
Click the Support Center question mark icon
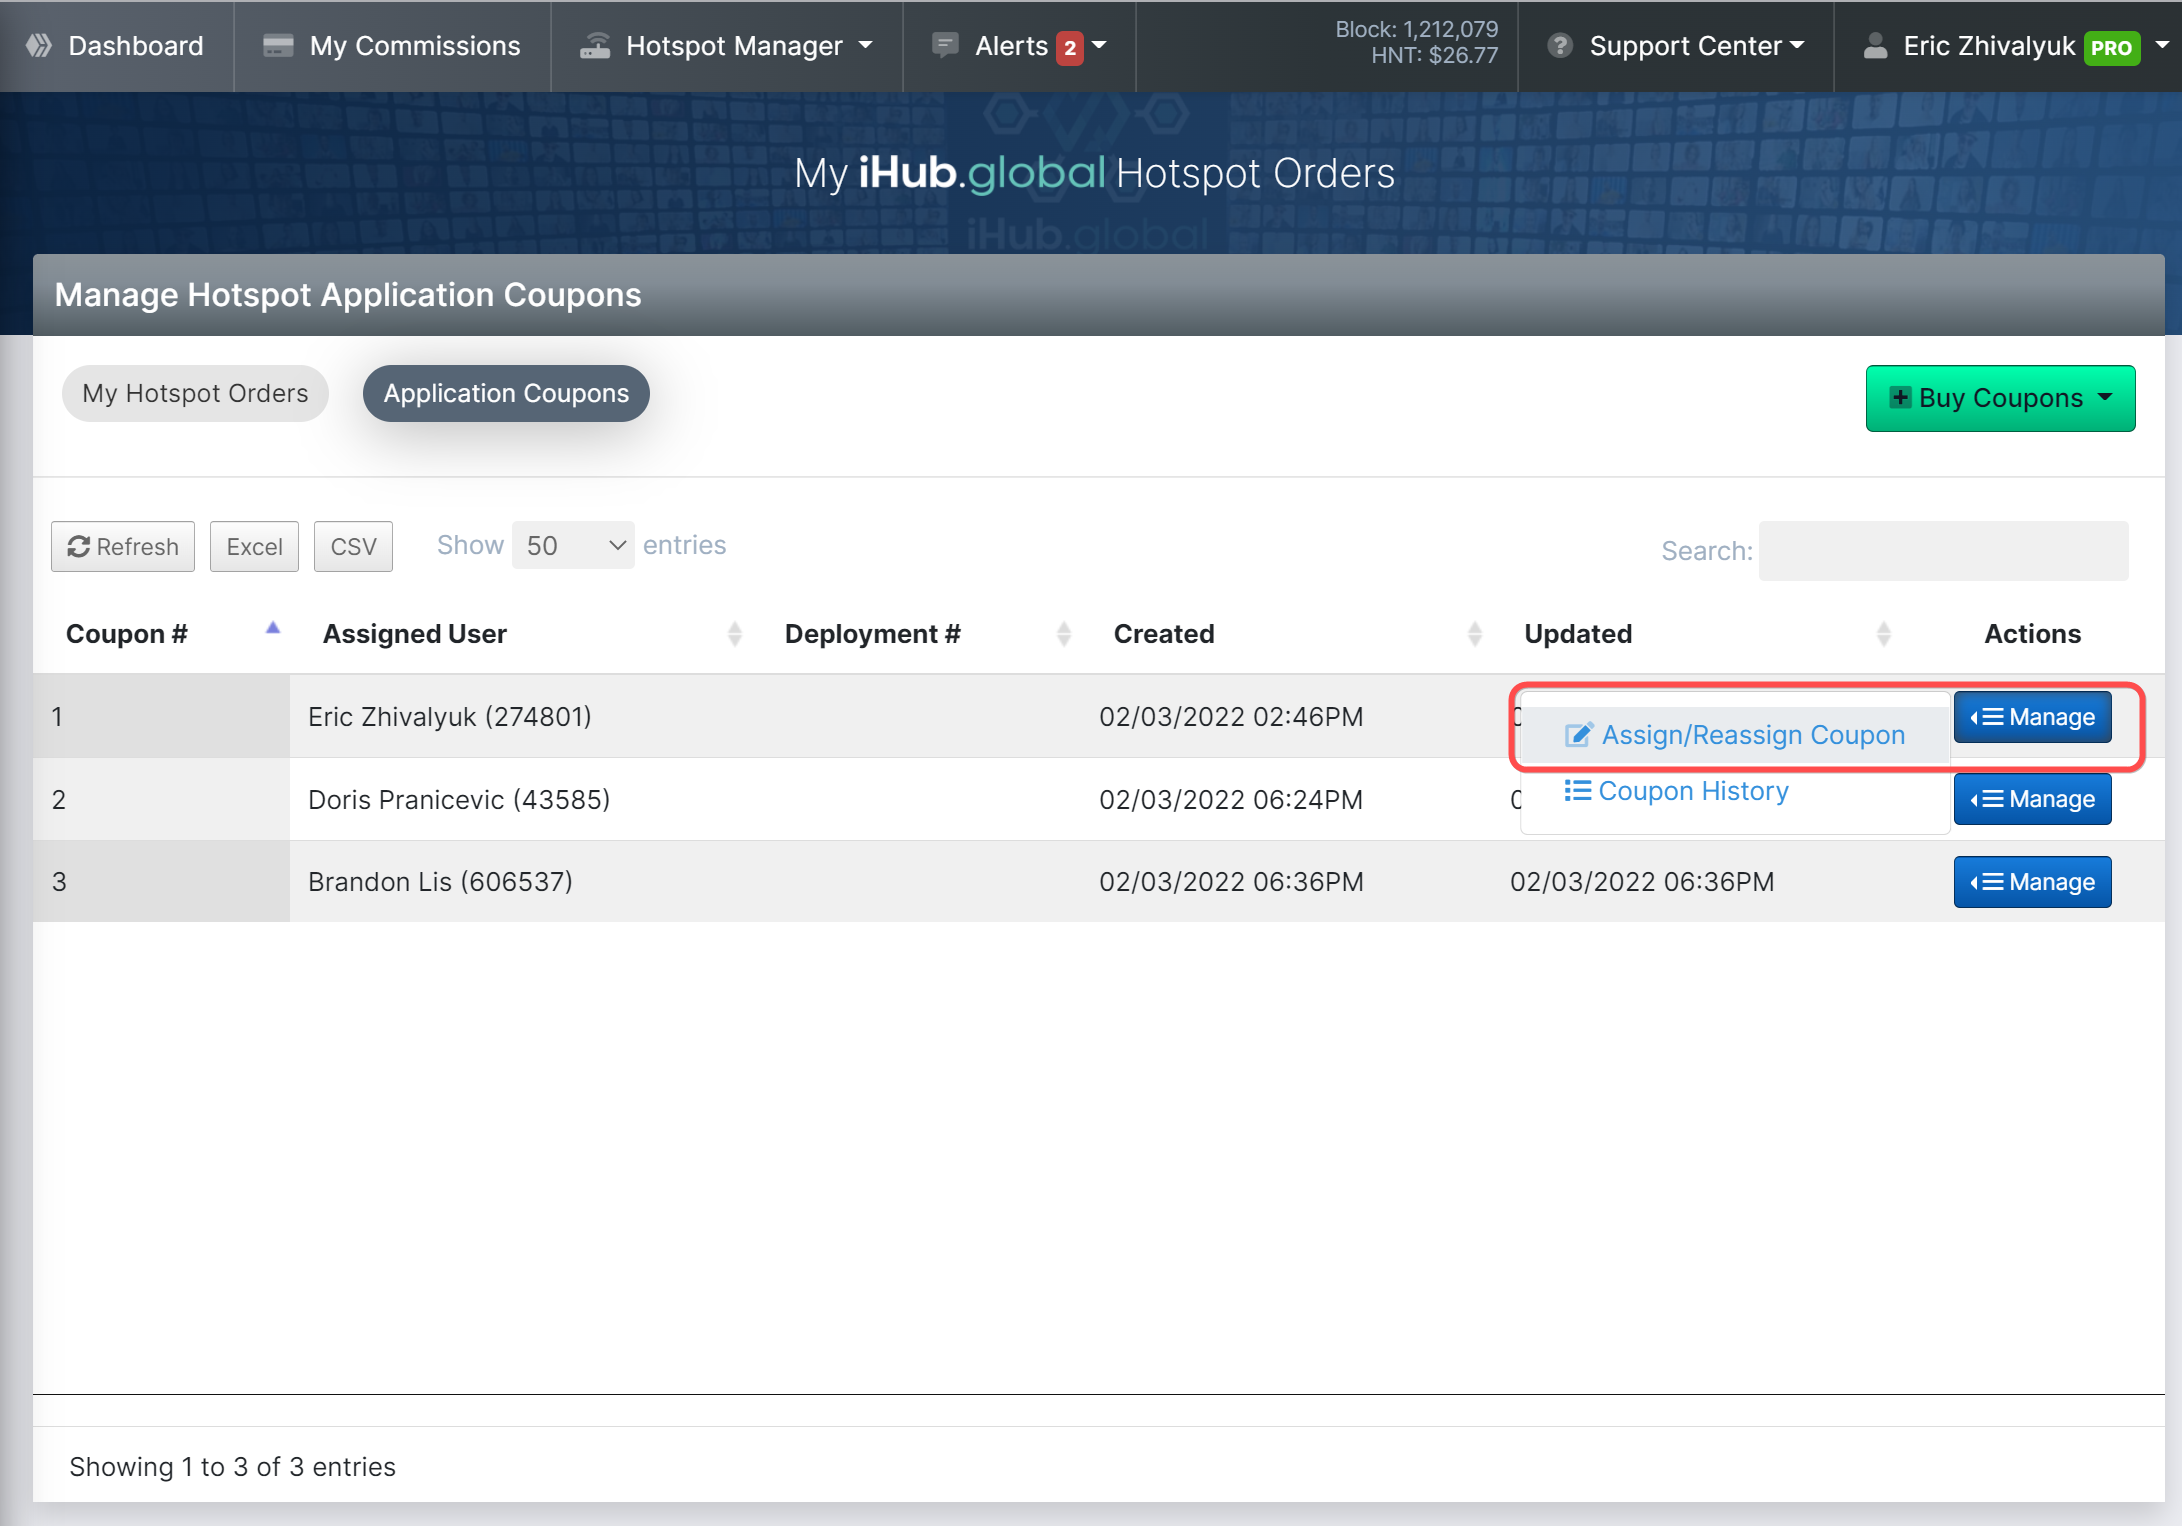pyautogui.click(x=1560, y=46)
